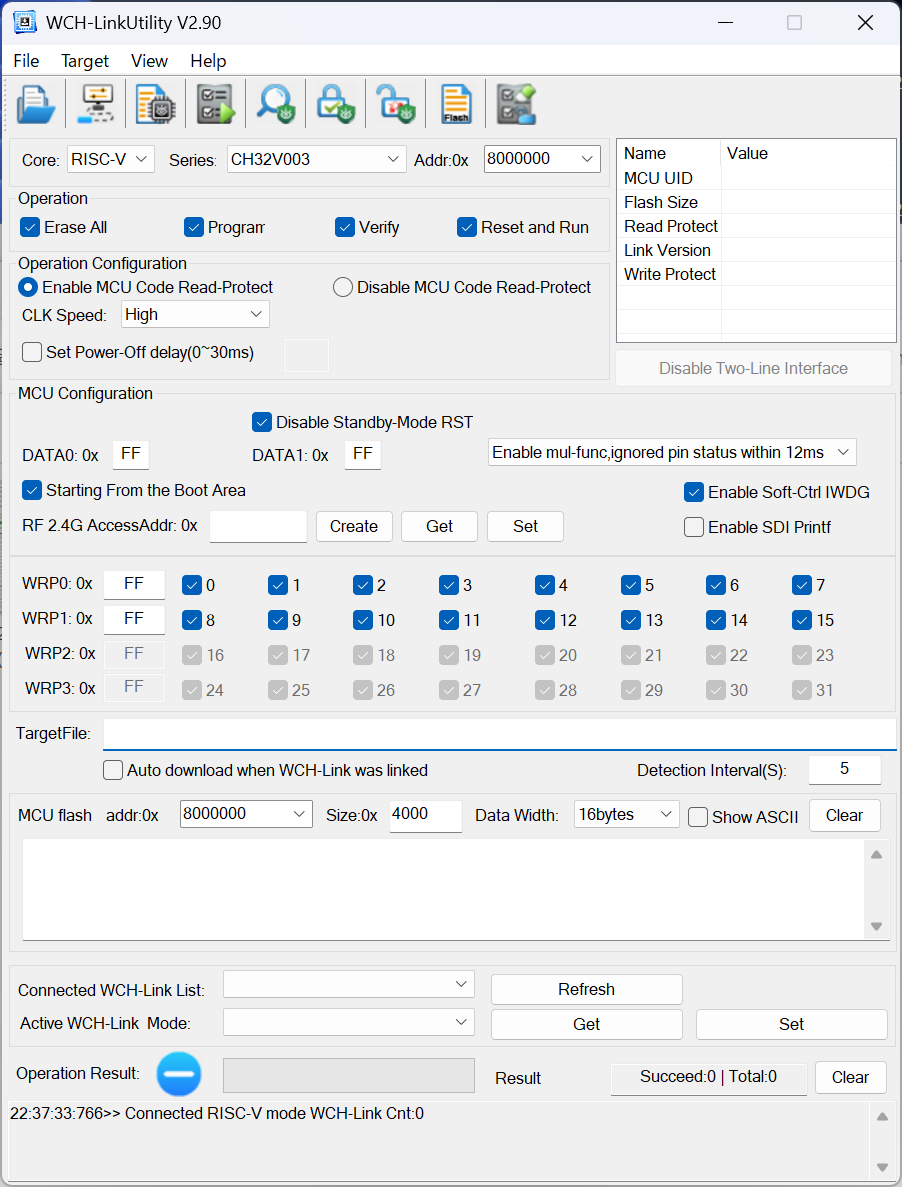Click the Size 4000 input field
Image resolution: width=902 pixels, height=1187 pixels.
[x=425, y=815]
